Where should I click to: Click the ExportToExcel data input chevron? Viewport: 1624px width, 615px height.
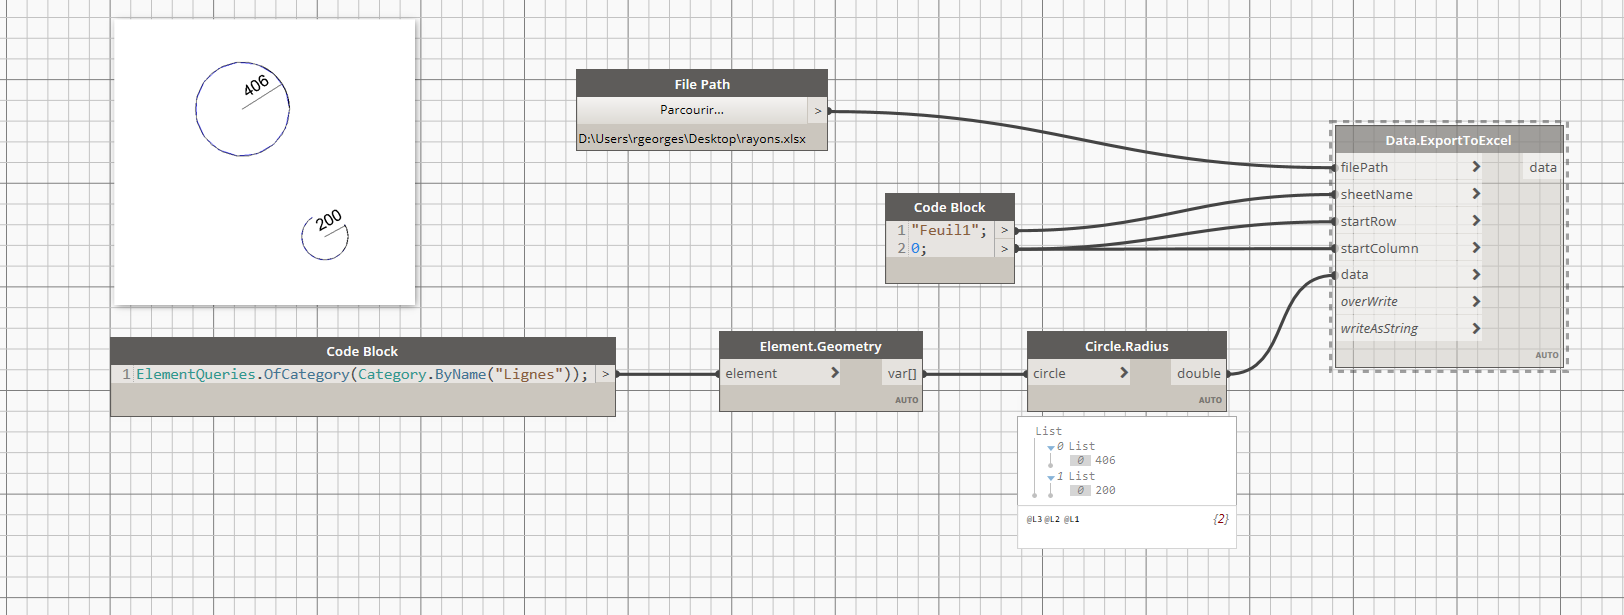click(x=1476, y=274)
